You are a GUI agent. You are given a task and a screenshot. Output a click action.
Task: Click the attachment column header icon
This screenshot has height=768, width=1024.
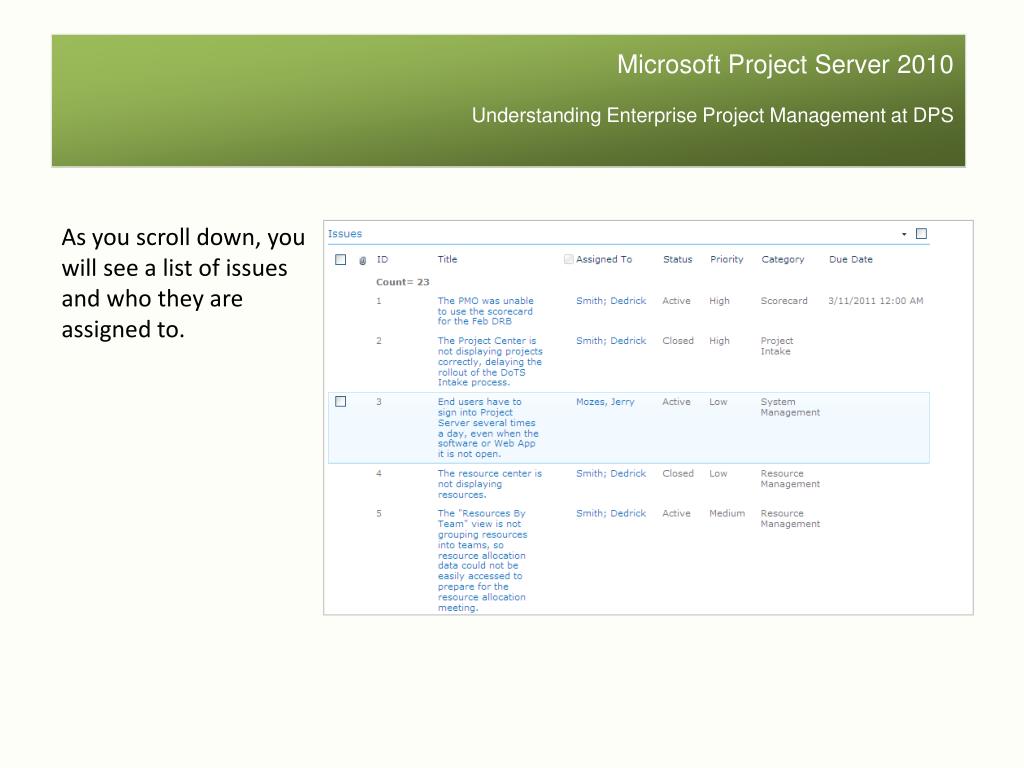pyautogui.click(x=362, y=261)
